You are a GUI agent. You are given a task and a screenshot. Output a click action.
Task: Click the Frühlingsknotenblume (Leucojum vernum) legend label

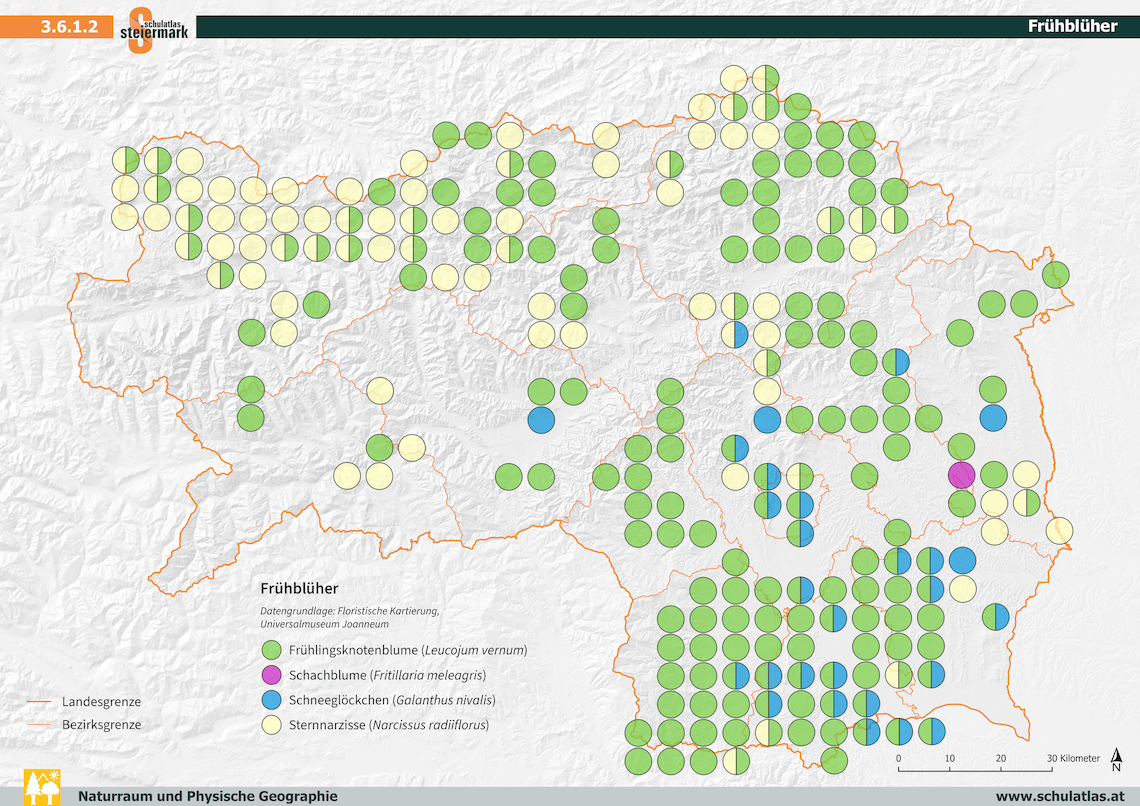coord(407,651)
